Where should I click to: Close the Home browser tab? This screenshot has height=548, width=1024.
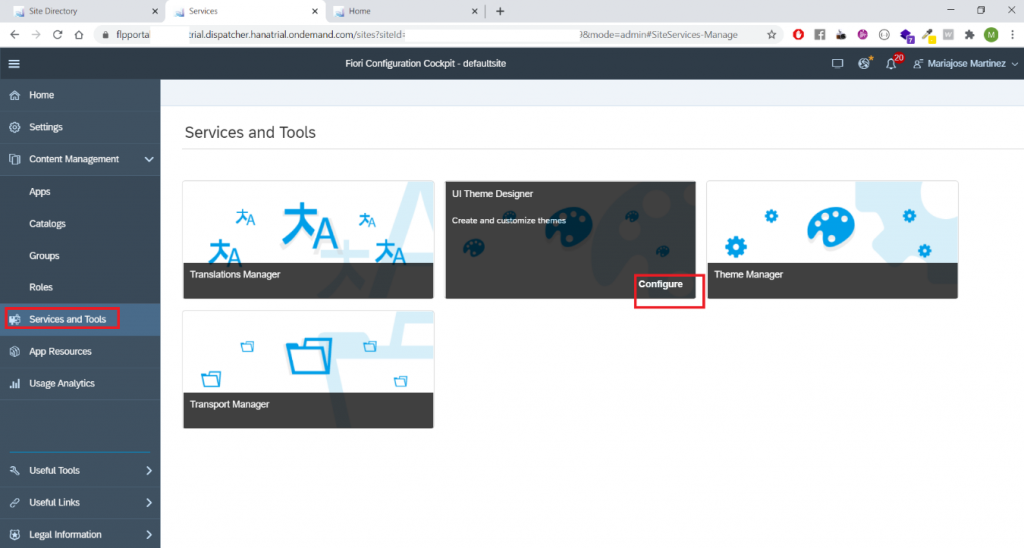point(475,11)
